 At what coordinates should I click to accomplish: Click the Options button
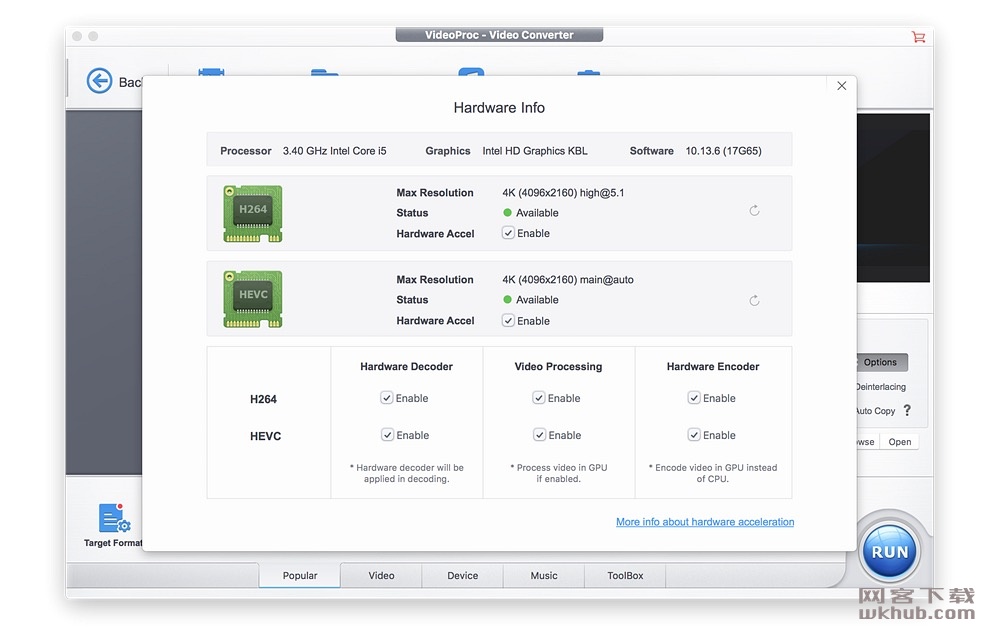880,362
